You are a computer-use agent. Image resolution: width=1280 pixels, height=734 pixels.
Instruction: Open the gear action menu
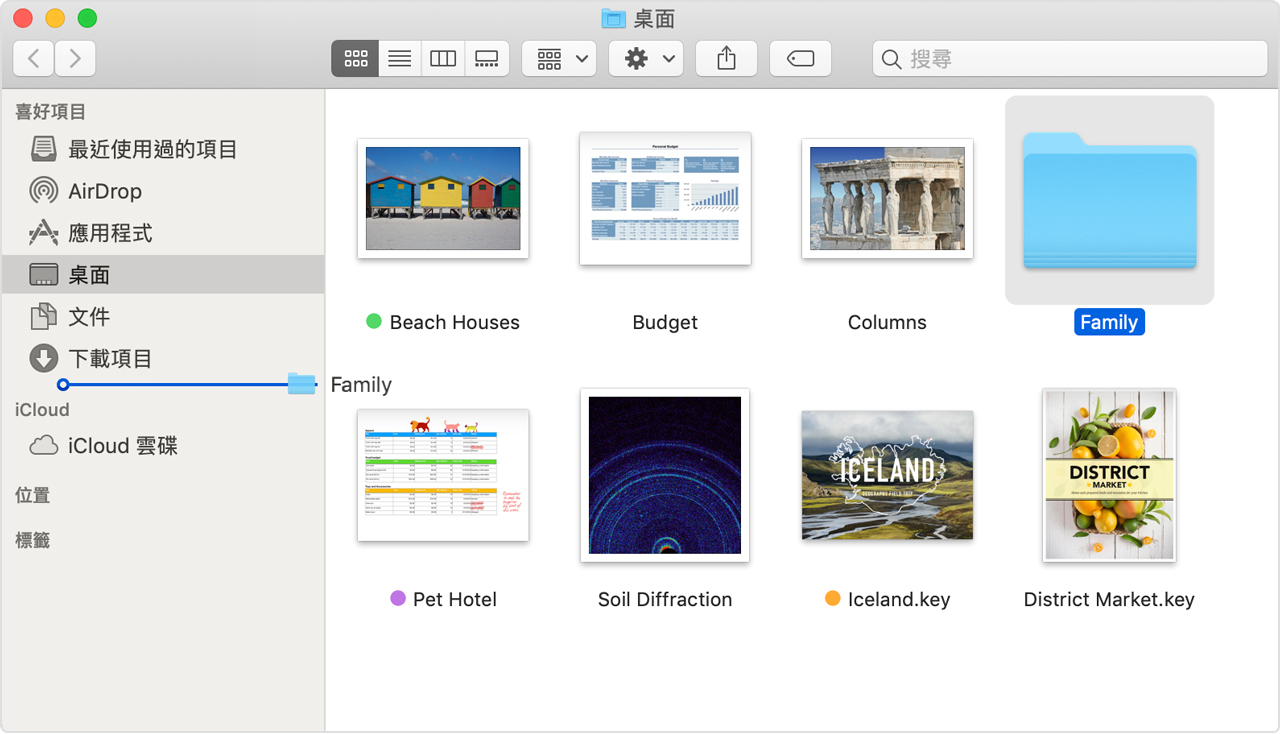tap(647, 59)
